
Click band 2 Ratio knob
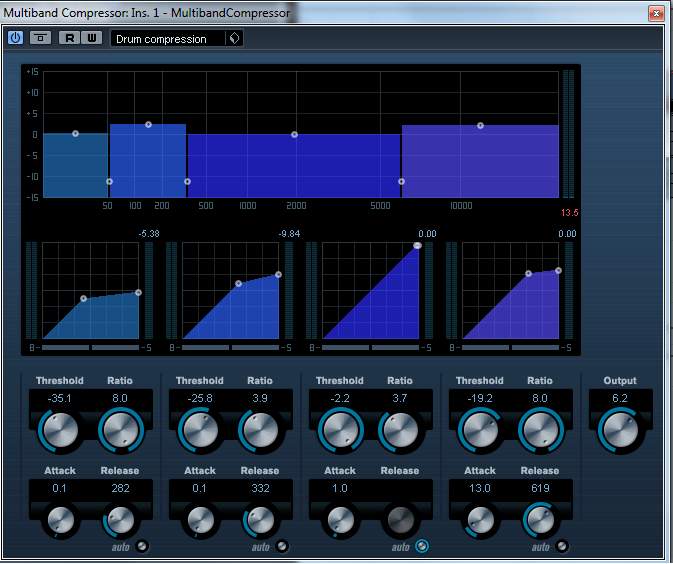(x=259, y=430)
